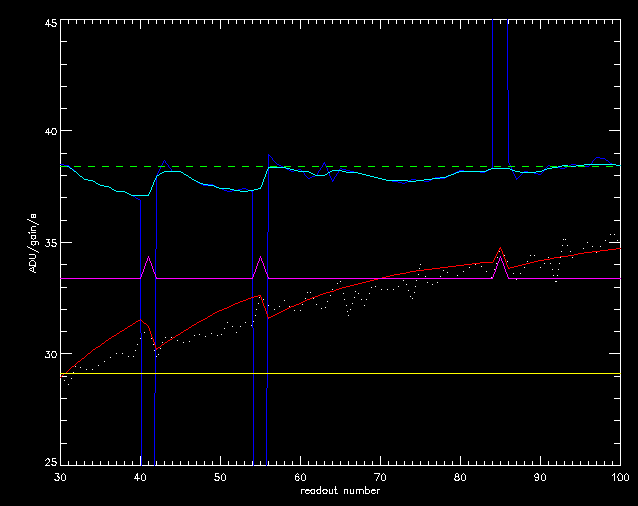Click the magenta peak near readout 41

pos(149,257)
